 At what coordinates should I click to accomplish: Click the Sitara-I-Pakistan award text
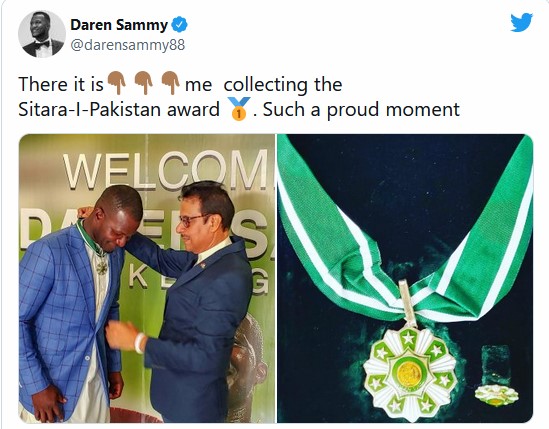[119, 109]
